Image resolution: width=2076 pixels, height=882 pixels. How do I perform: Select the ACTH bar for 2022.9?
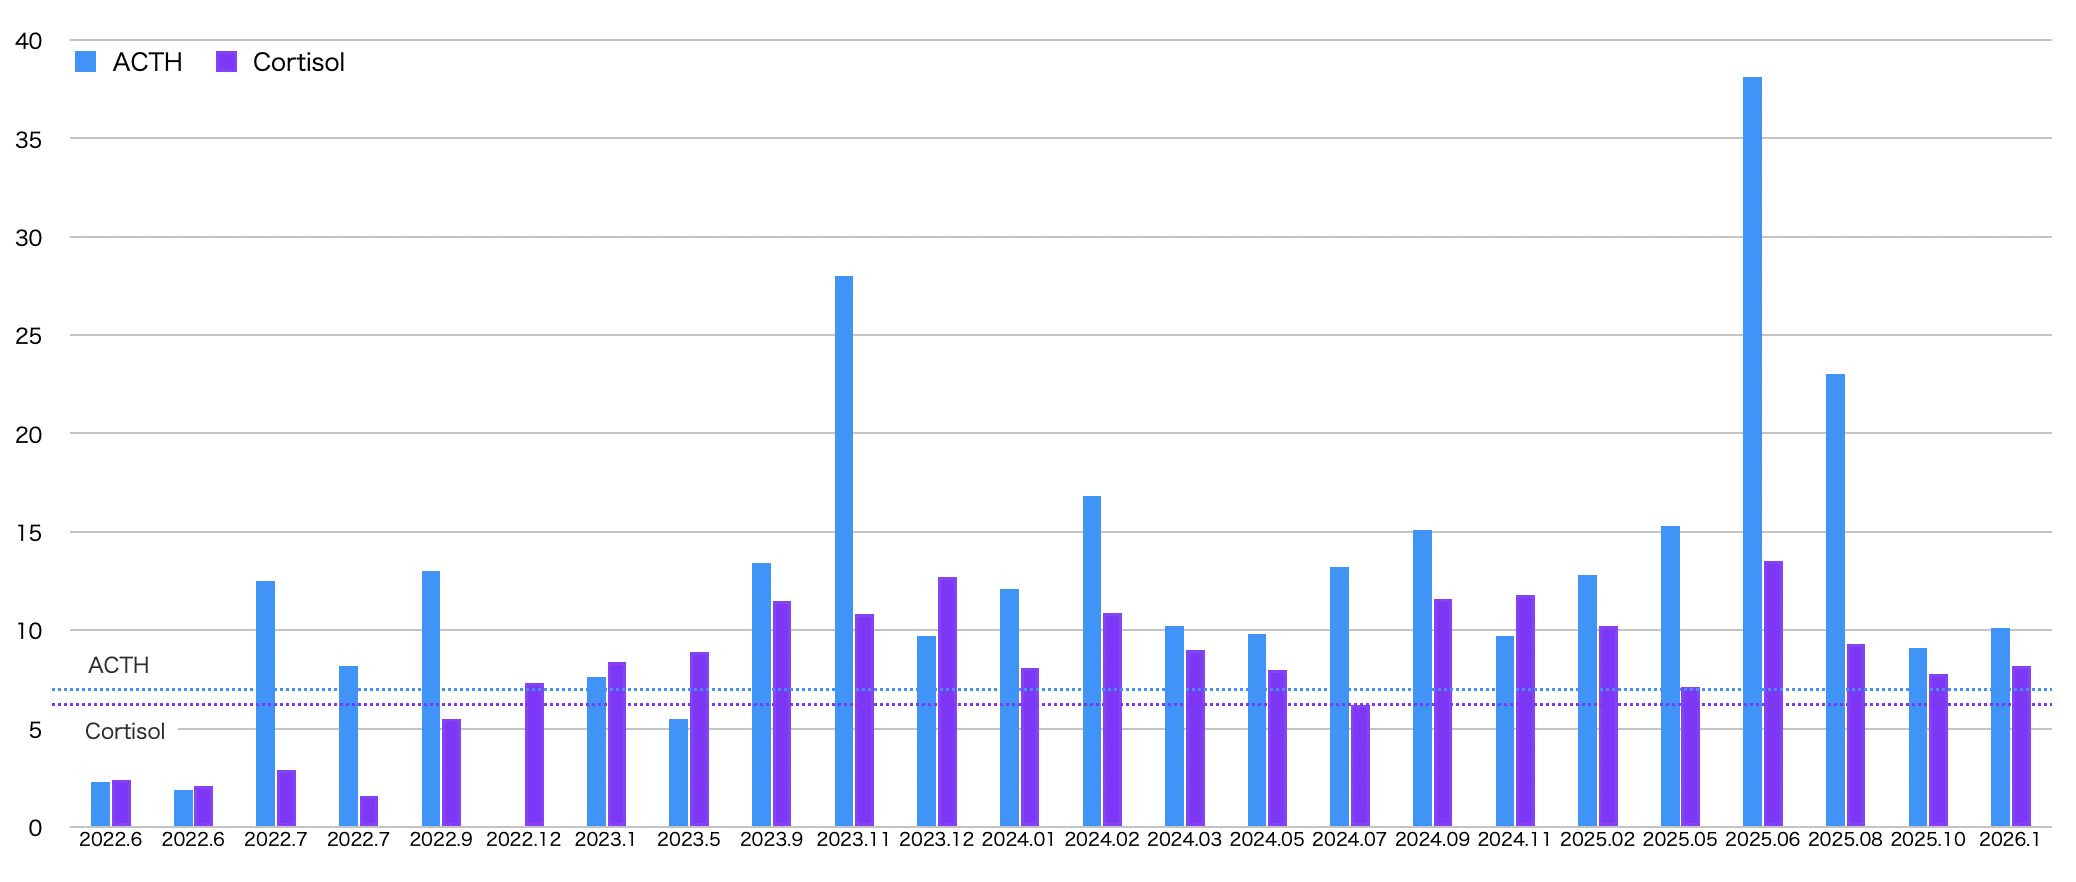431,698
